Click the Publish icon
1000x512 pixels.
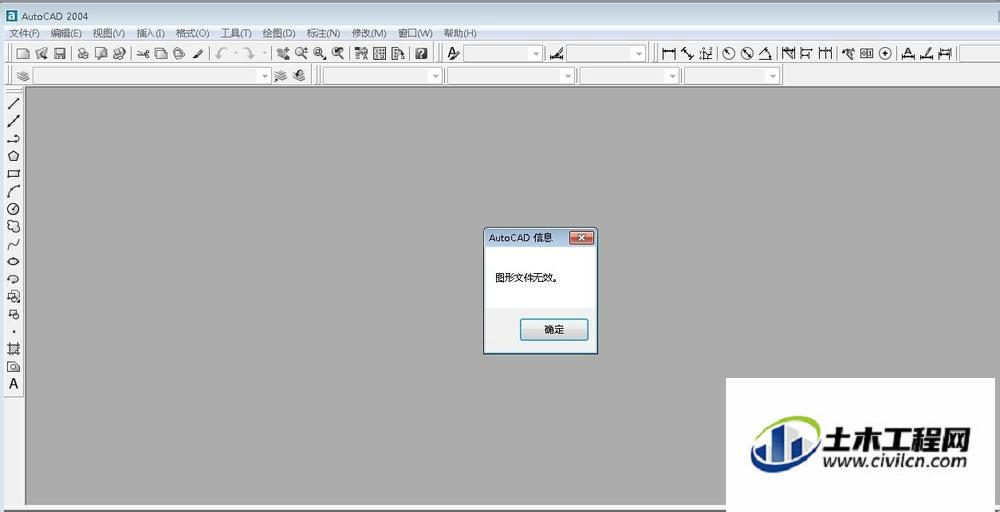tap(119, 54)
